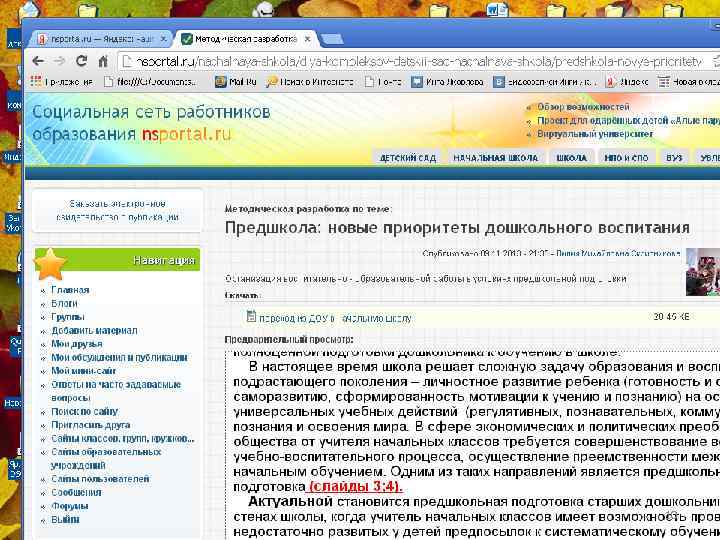Open the Apps (Приложения) bookmarks shortcut

pos(61,82)
